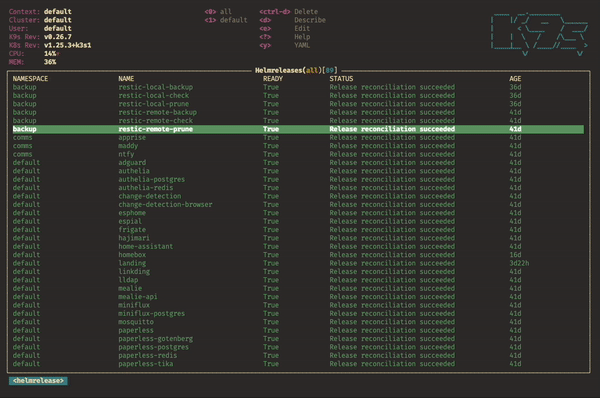Select the adguard release row
Image resolution: width=600 pixels, height=398 pixels.
(298, 163)
